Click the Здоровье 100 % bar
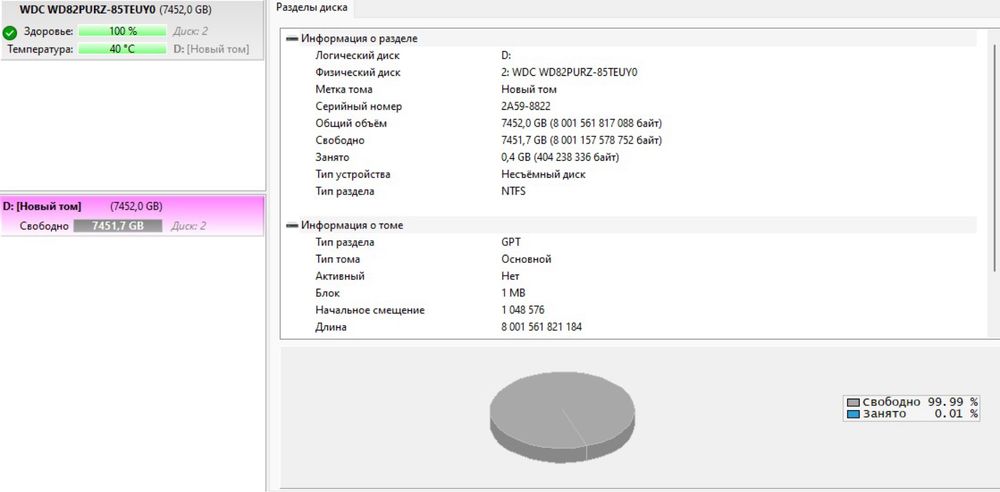 pos(122,31)
